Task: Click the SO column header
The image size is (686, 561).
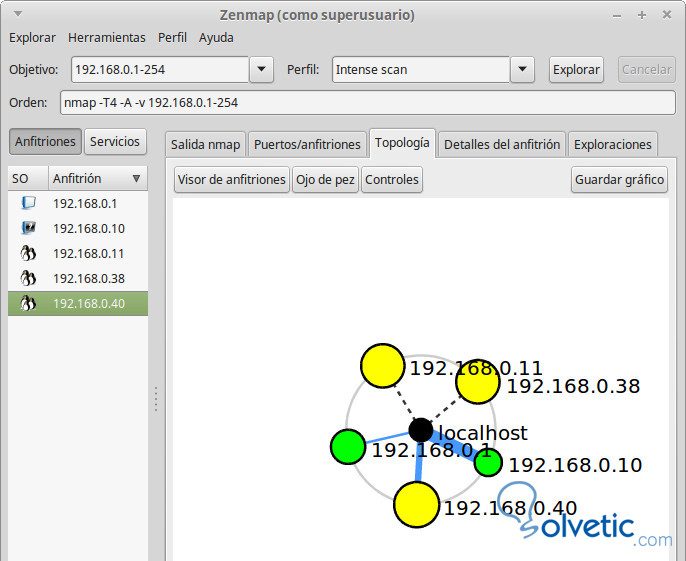Action: coord(28,179)
